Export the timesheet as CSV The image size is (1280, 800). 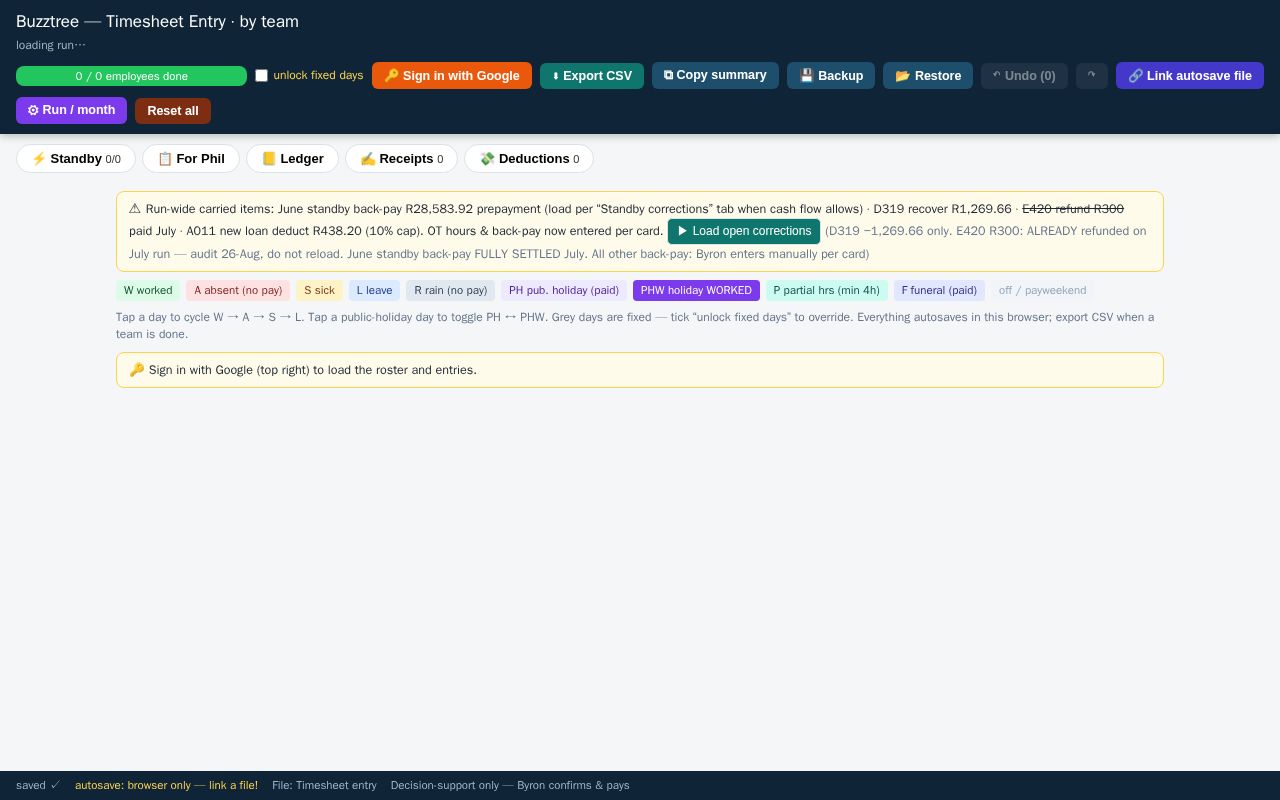click(x=592, y=76)
